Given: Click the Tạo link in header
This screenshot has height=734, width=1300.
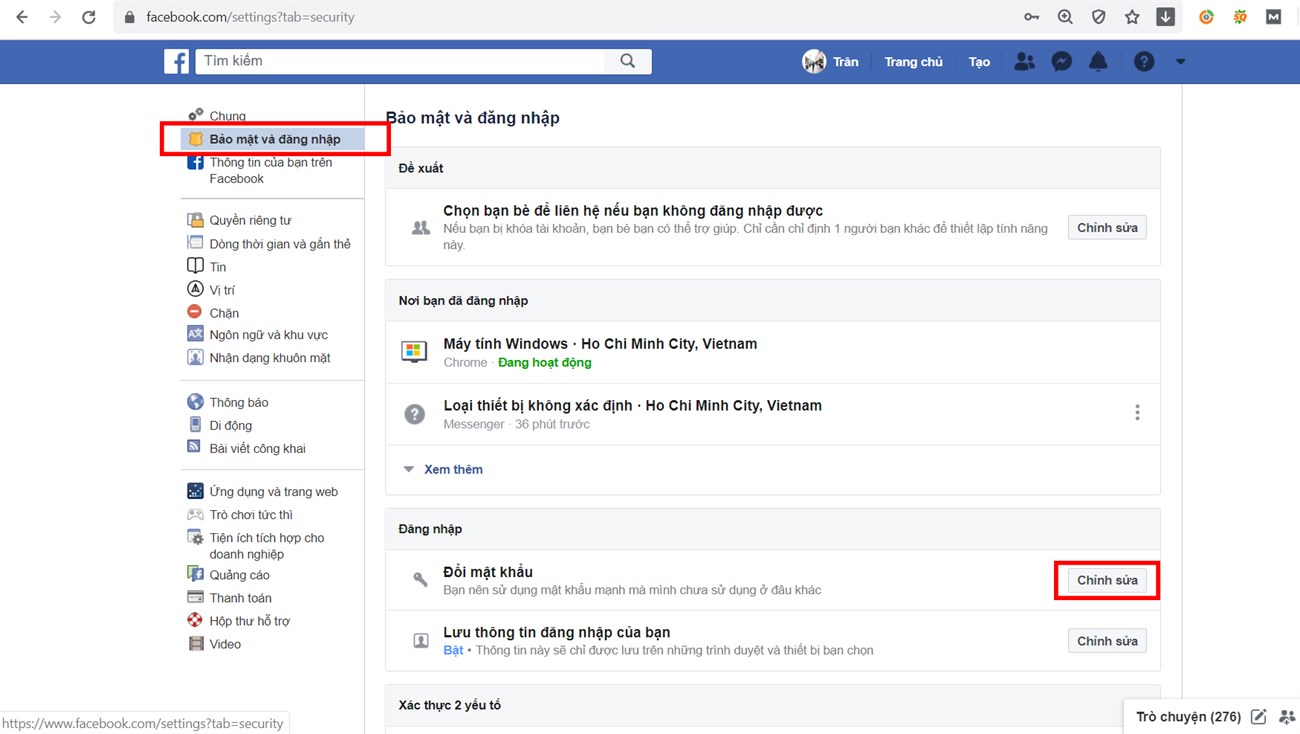Looking at the screenshot, I should [979, 62].
